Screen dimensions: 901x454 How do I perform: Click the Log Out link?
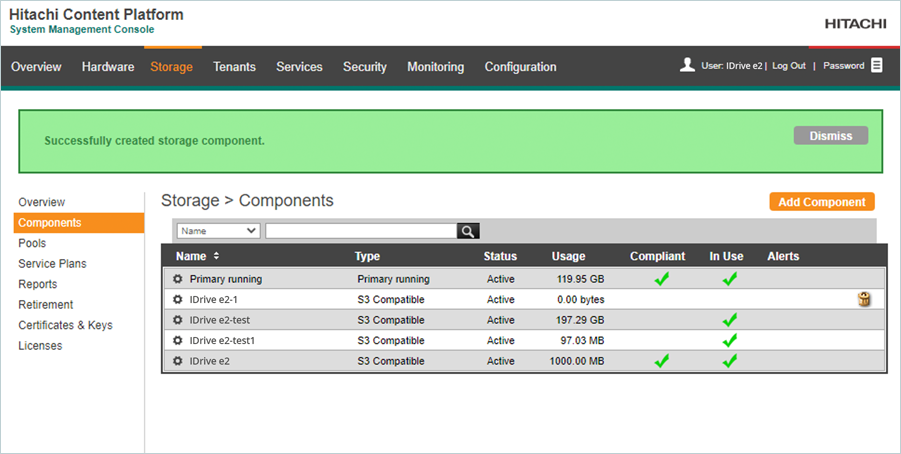pos(789,66)
